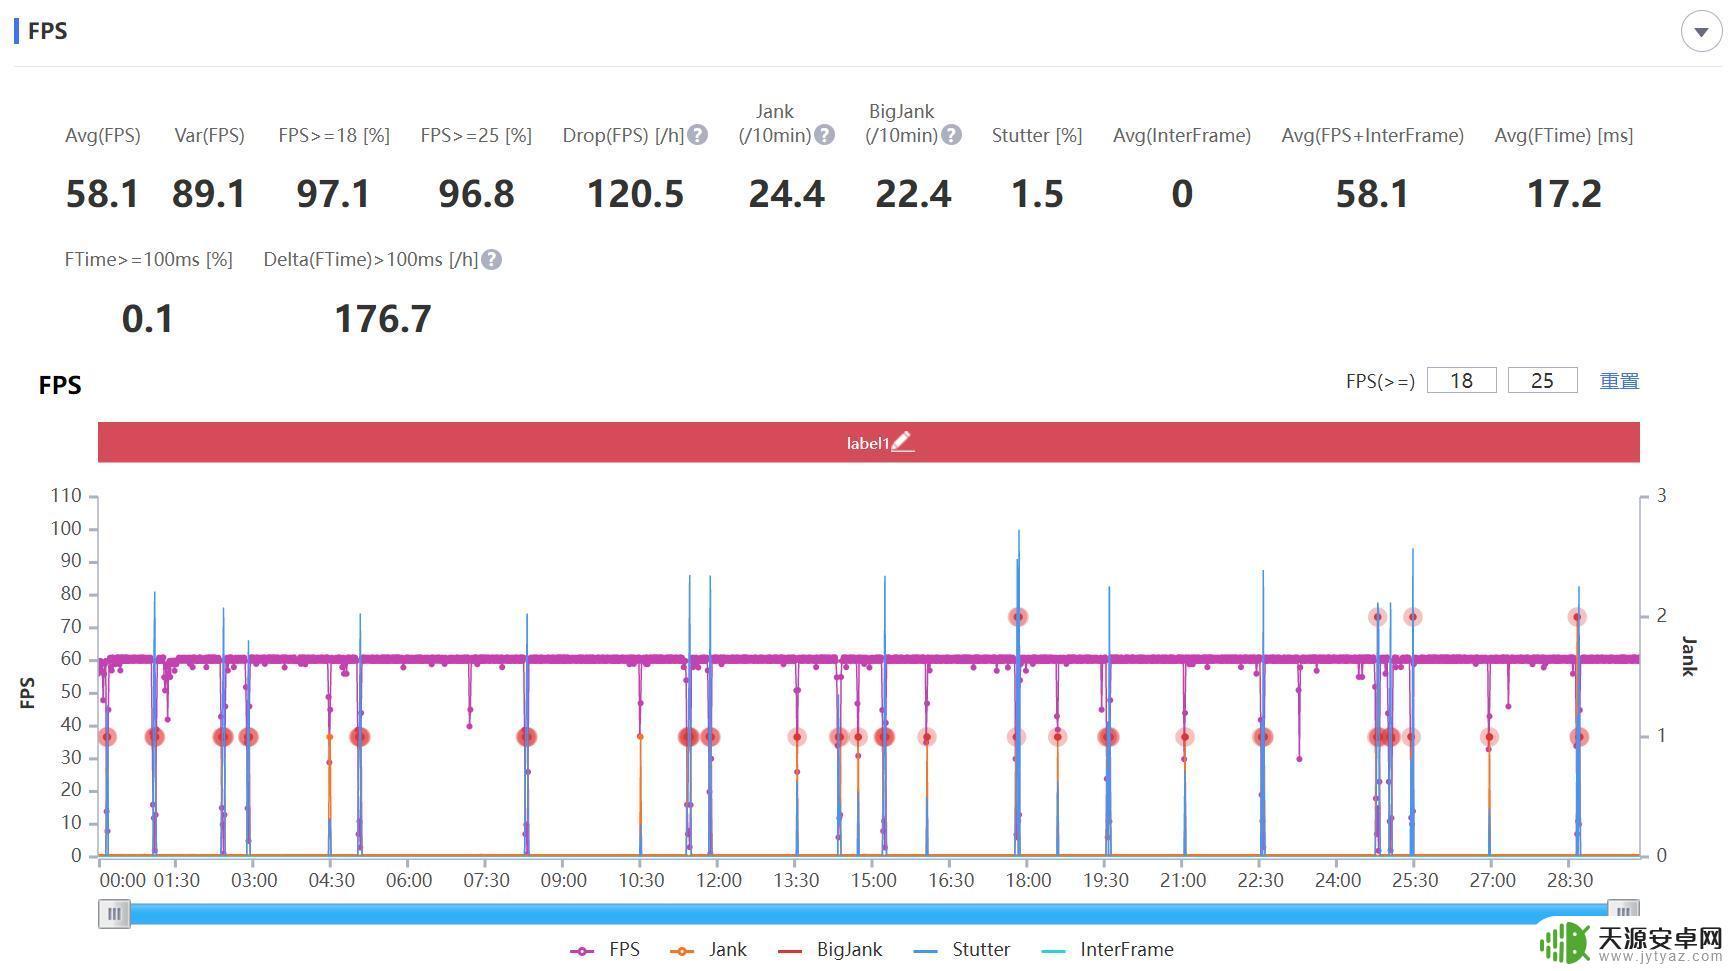
Task: Toggle the FPS series in the legend
Action: click(605, 949)
